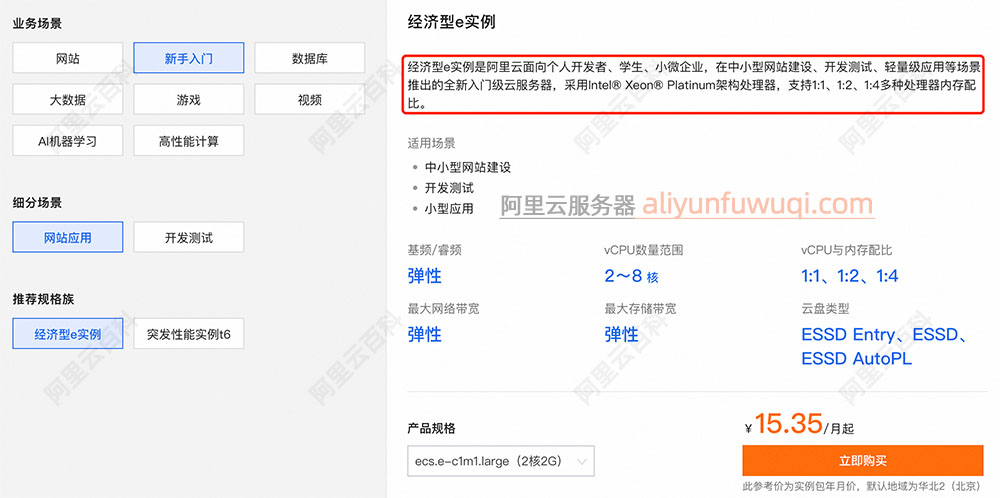This screenshot has width=1000, height=498.
Task: Click the 基频/睿频 label
Action: point(434,251)
